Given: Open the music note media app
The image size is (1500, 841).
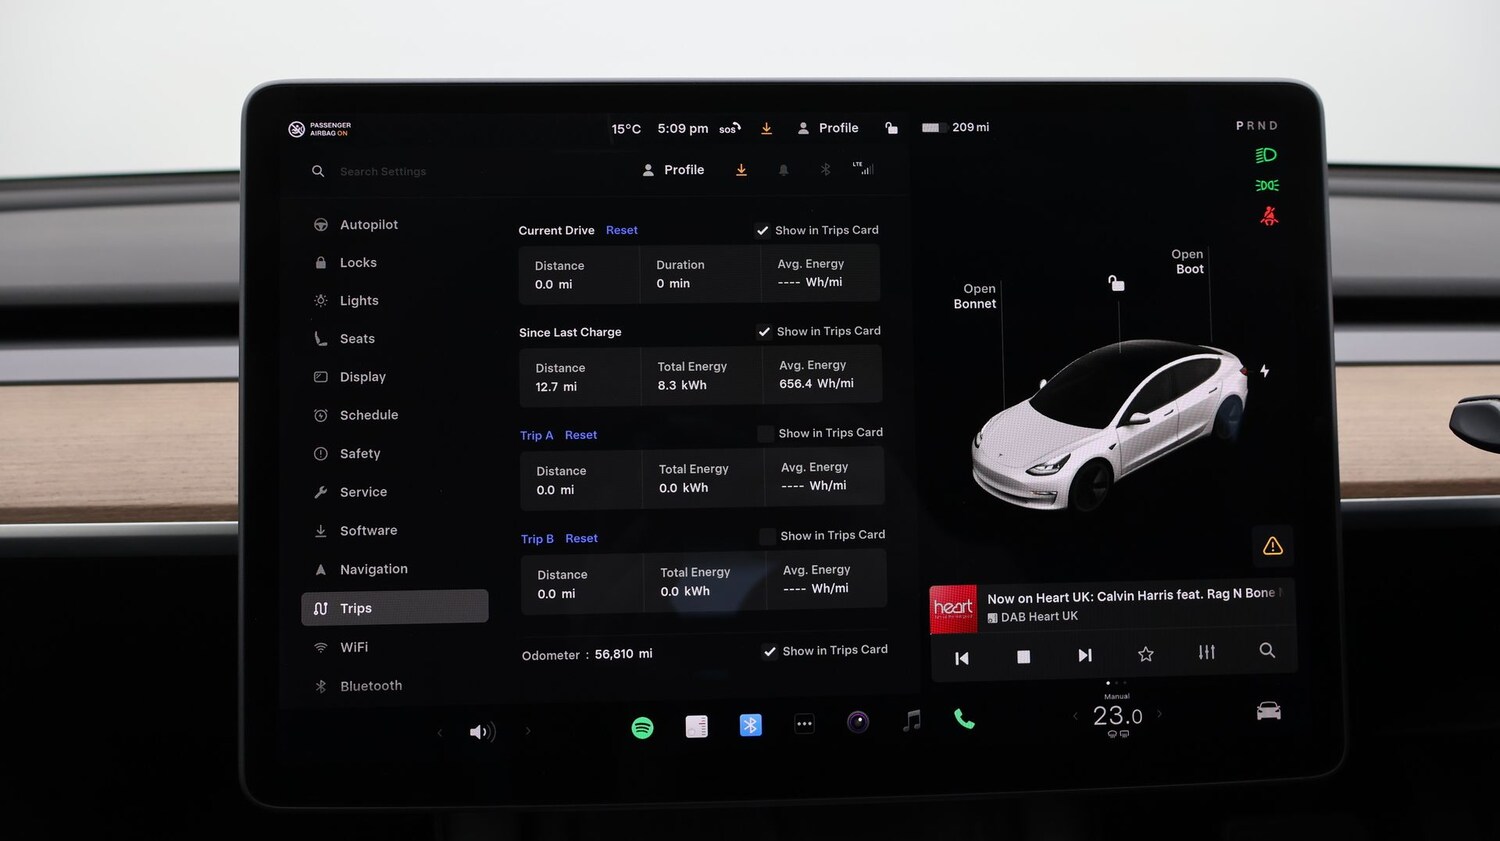Looking at the screenshot, I should (x=911, y=720).
